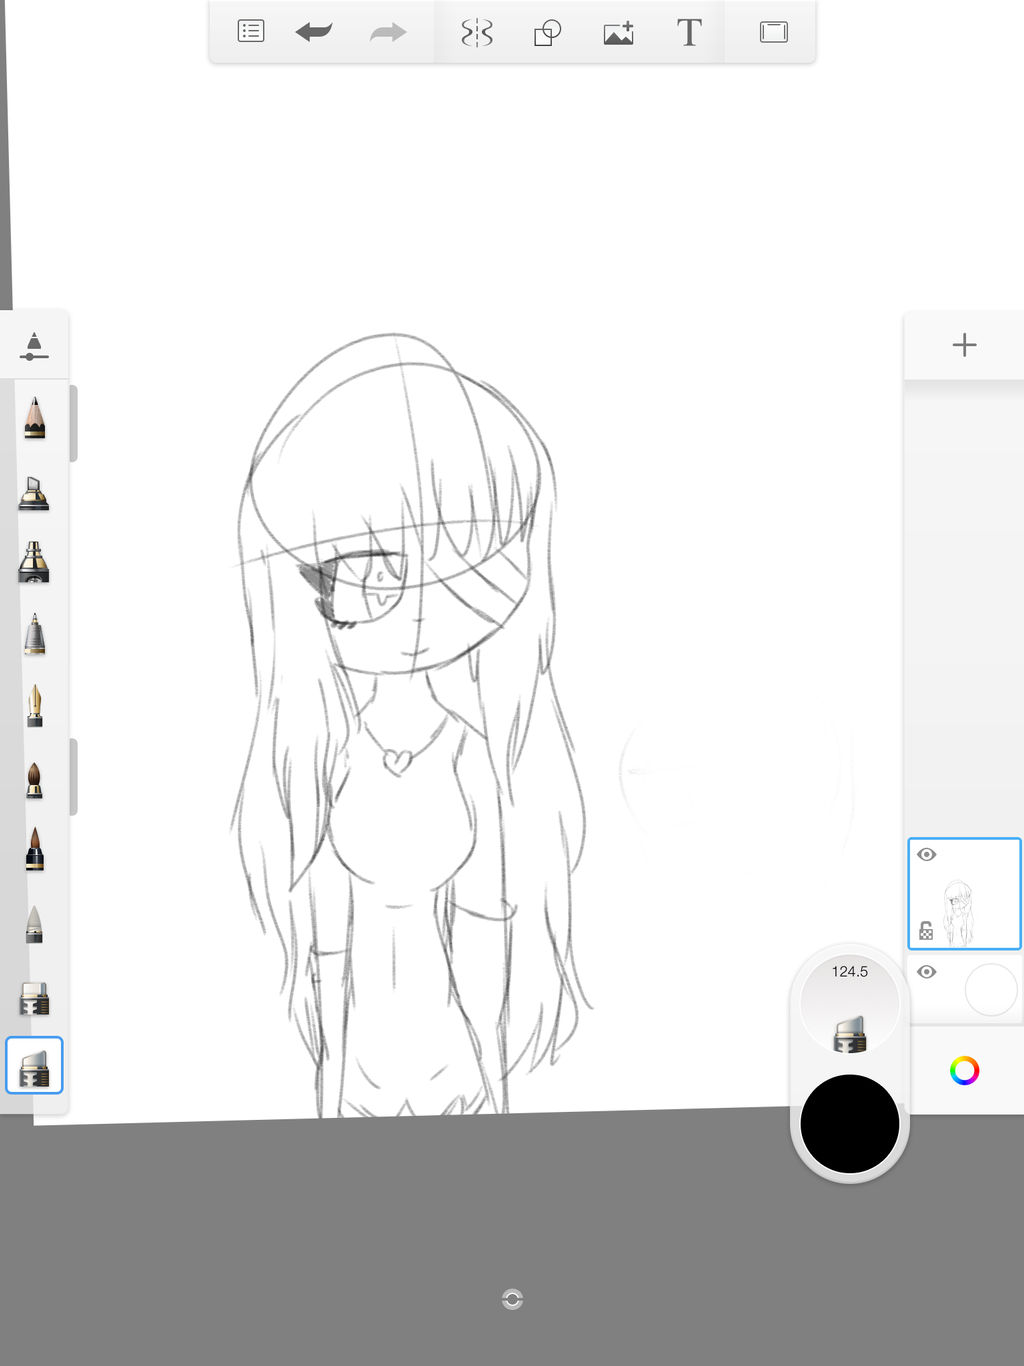Select the hard eraser above selected one
Image resolution: width=1024 pixels, height=1366 pixels.
tap(34, 998)
